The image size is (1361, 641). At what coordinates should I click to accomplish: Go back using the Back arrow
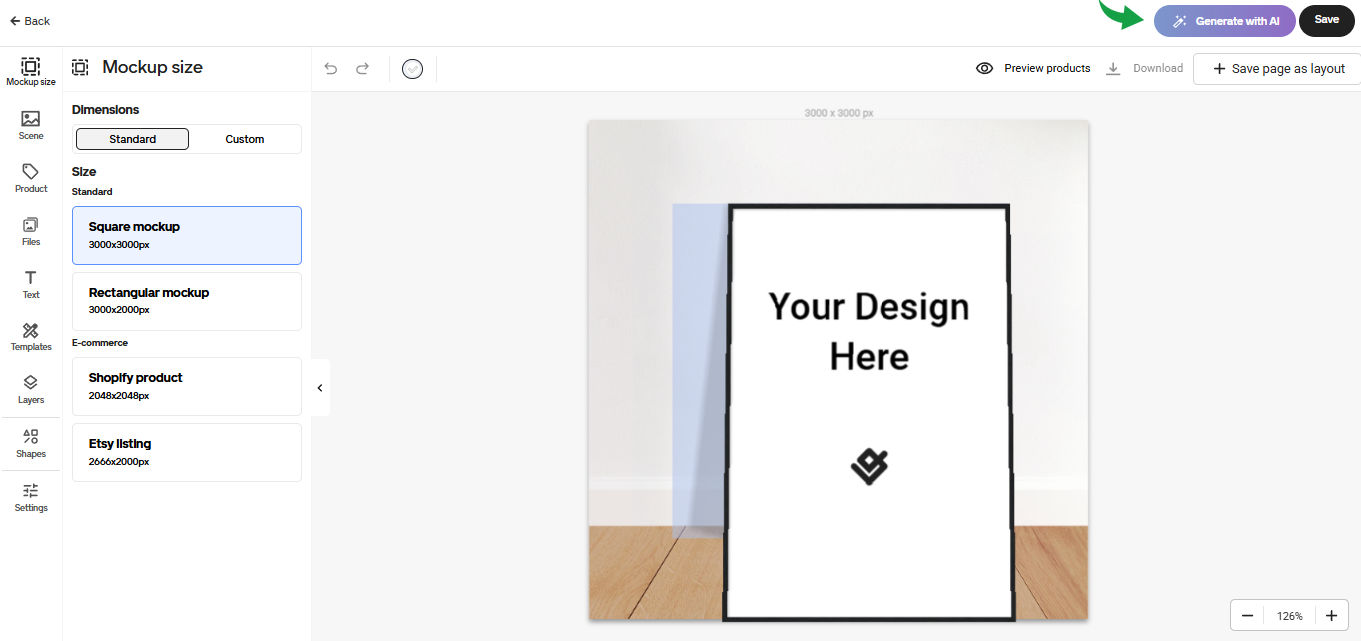(x=30, y=21)
